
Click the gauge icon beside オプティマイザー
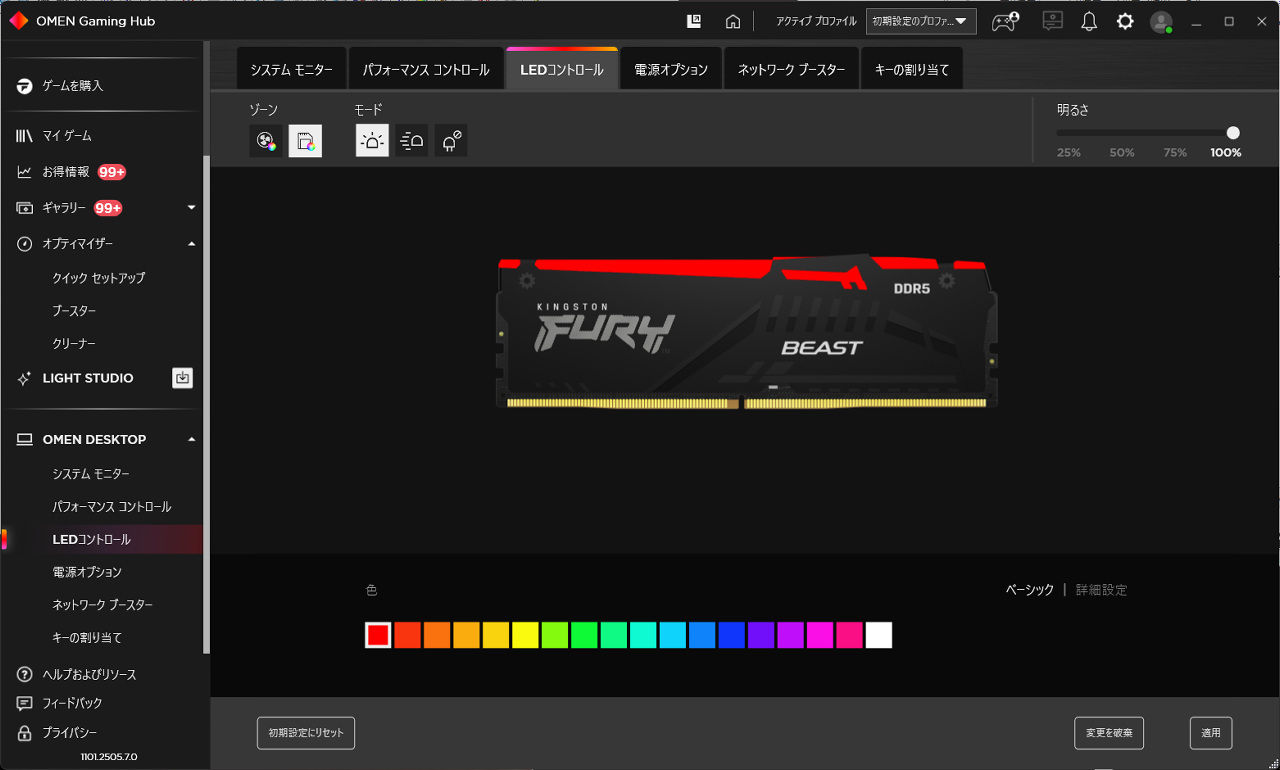coord(25,244)
